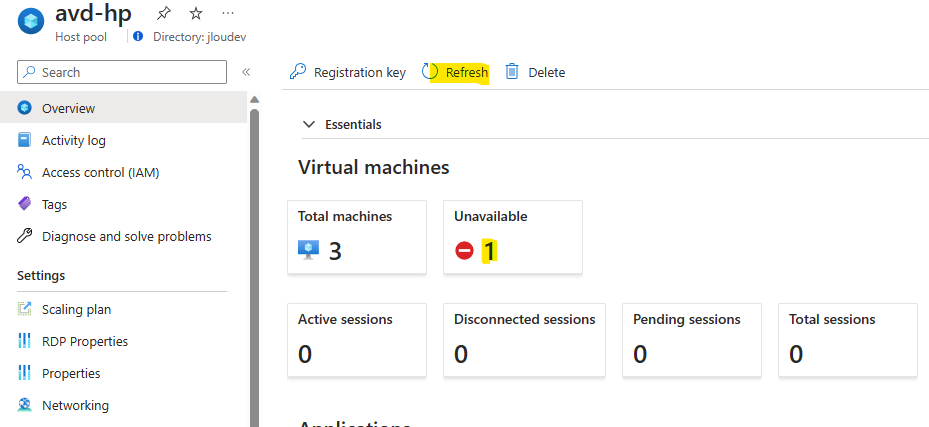
Task: Click the red Unavailable status icon
Action: 464,251
